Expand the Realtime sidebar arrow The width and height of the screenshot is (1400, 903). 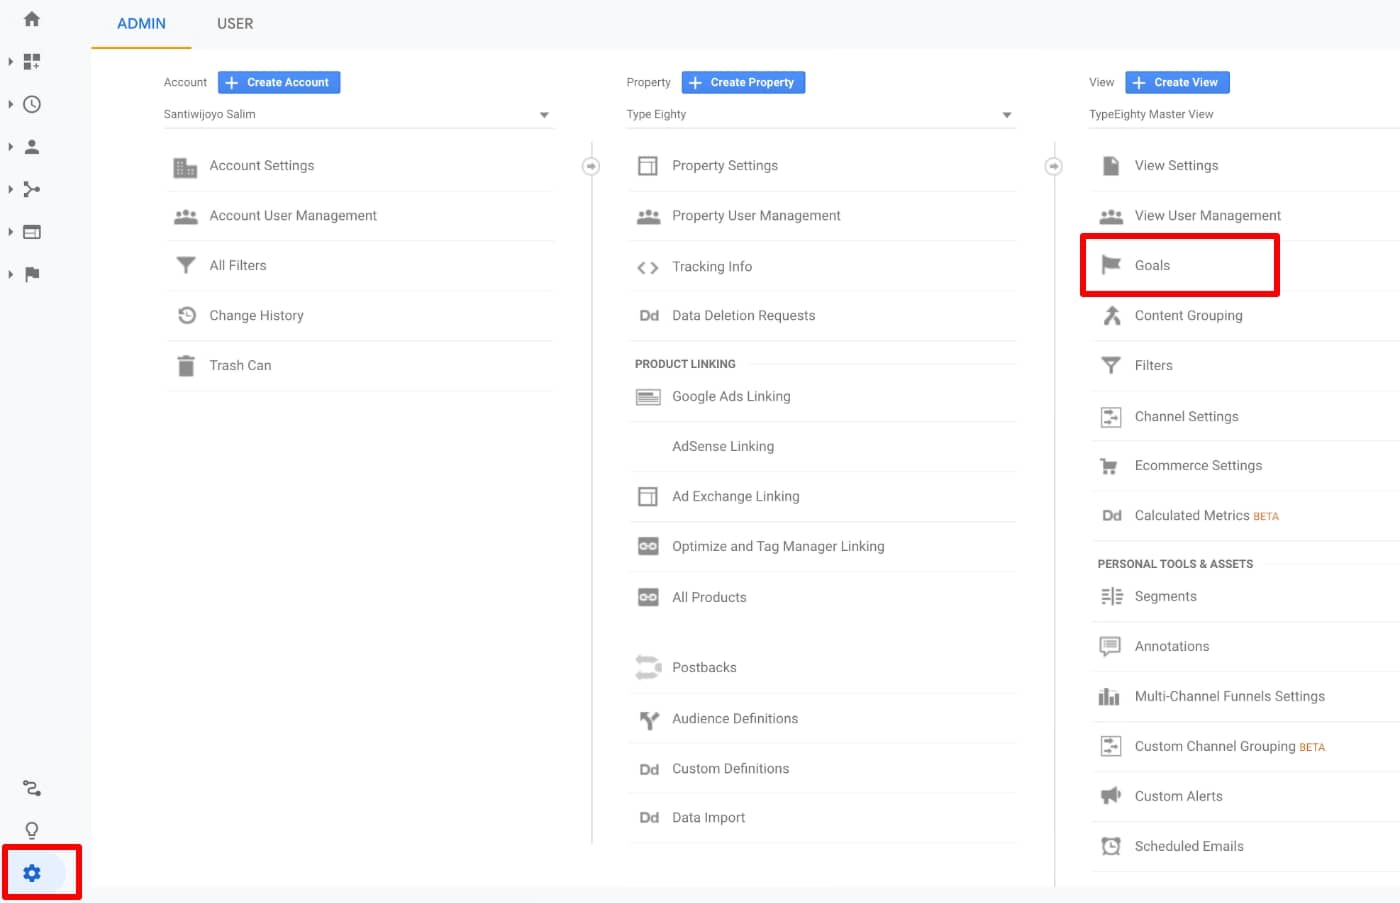coord(10,104)
